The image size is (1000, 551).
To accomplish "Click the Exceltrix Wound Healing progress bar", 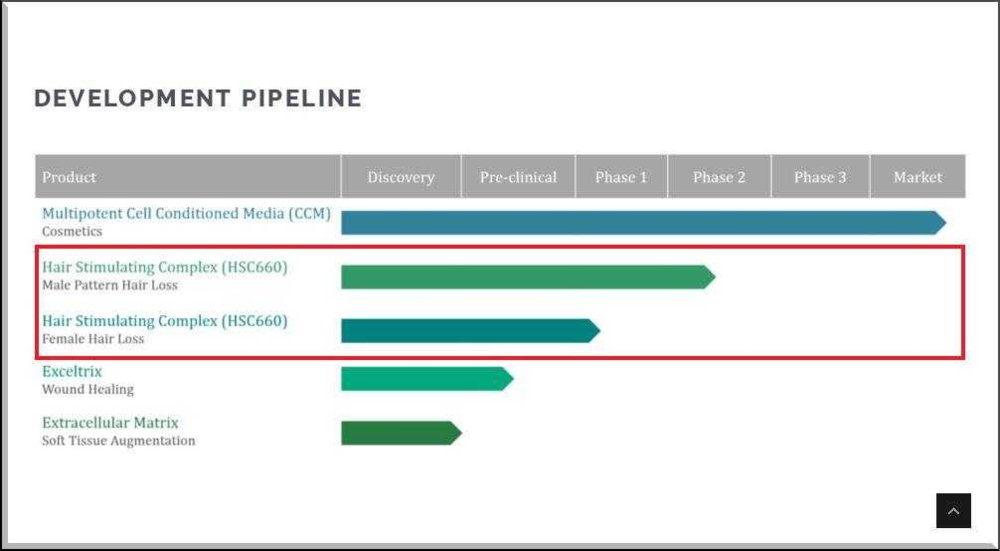I will click(x=425, y=379).
